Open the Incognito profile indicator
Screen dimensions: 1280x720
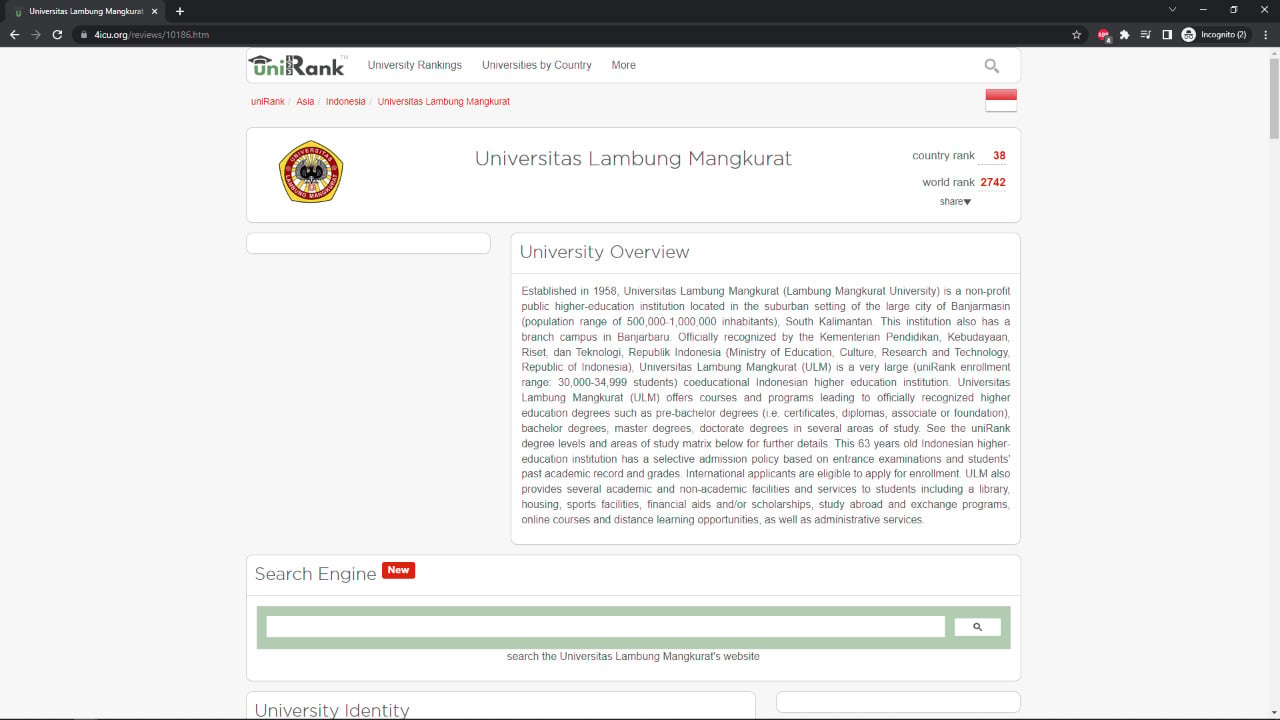click(x=1214, y=34)
